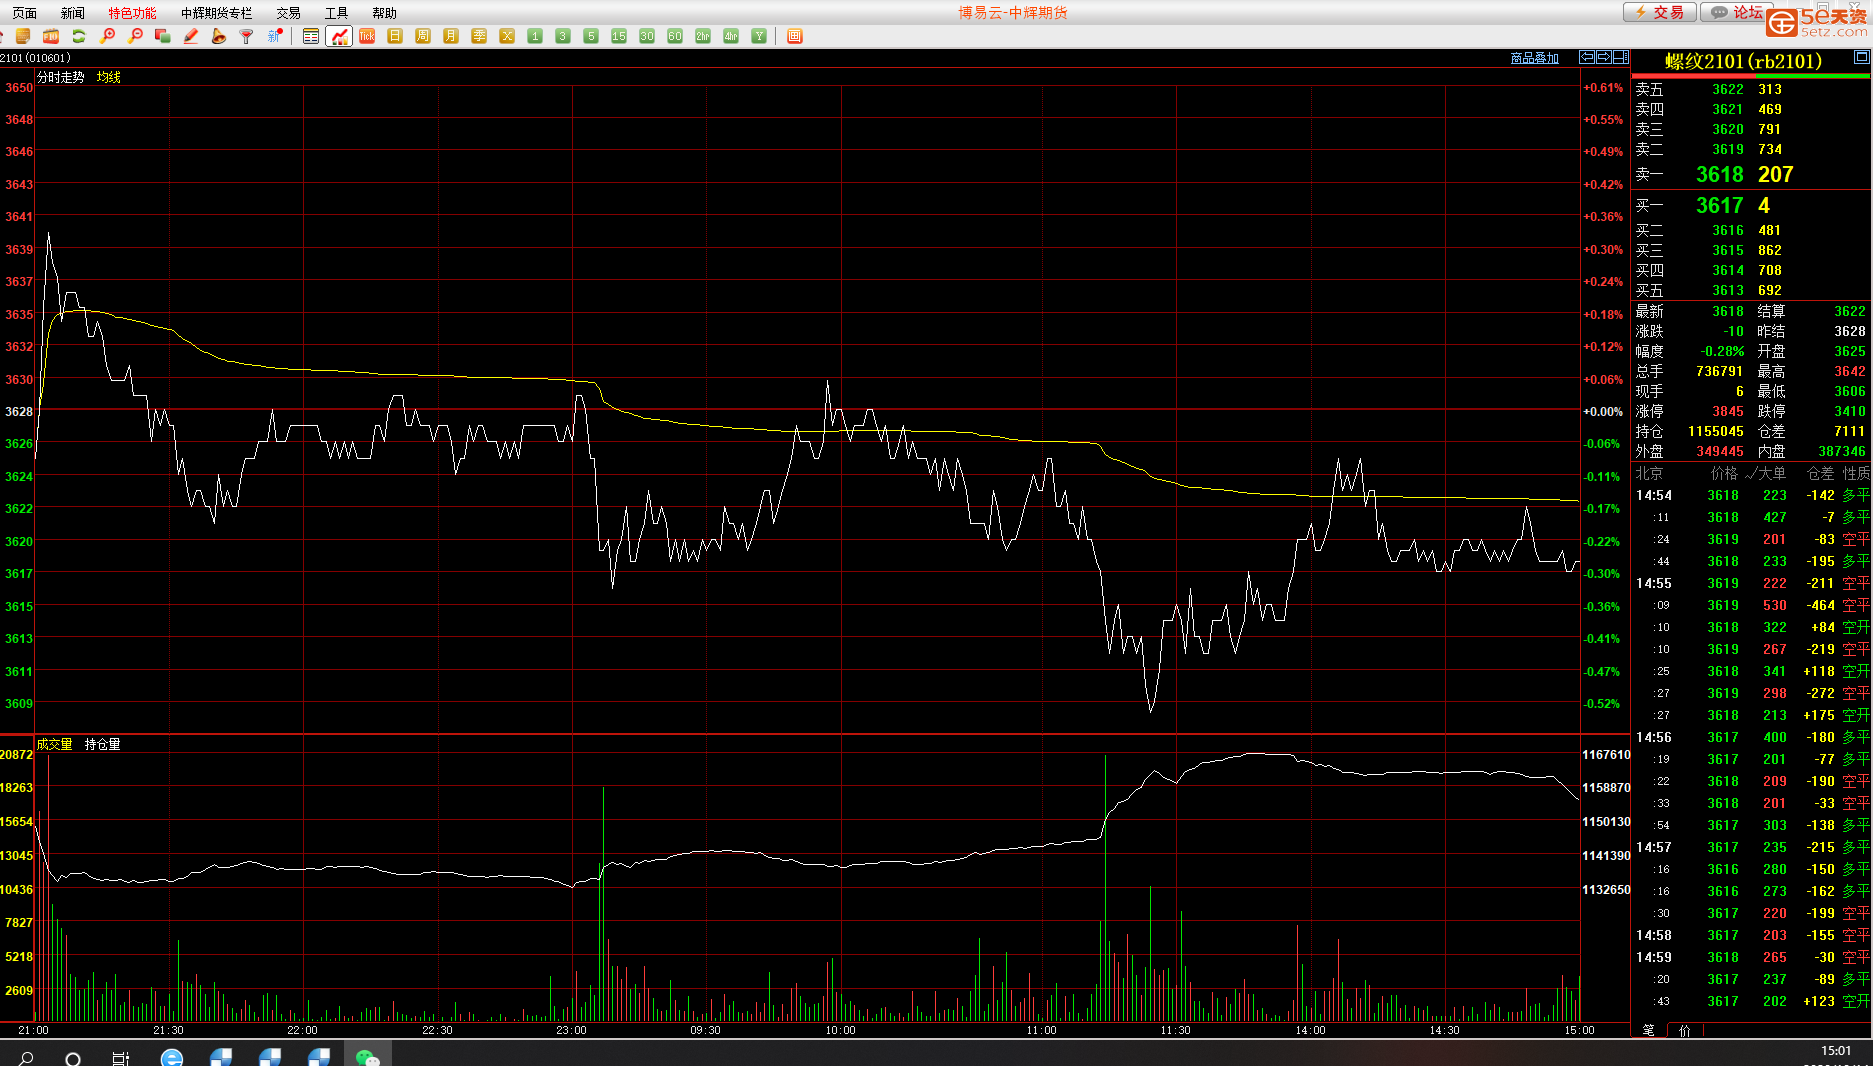This screenshot has width=1873, height=1066.
Task: Open the overlapping windows toolbar icon
Action: 163,36
